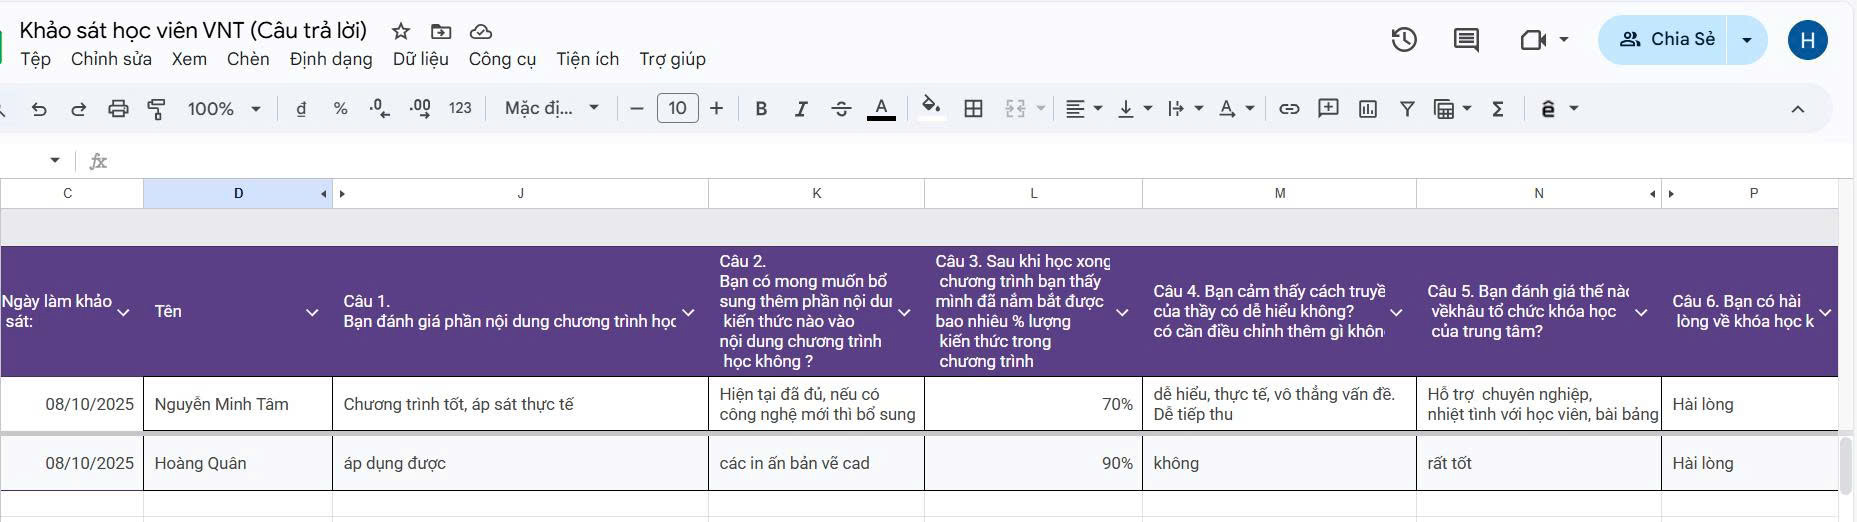Open the comments panel icon
The height and width of the screenshot is (522, 1857).
[x=1466, y=40]
